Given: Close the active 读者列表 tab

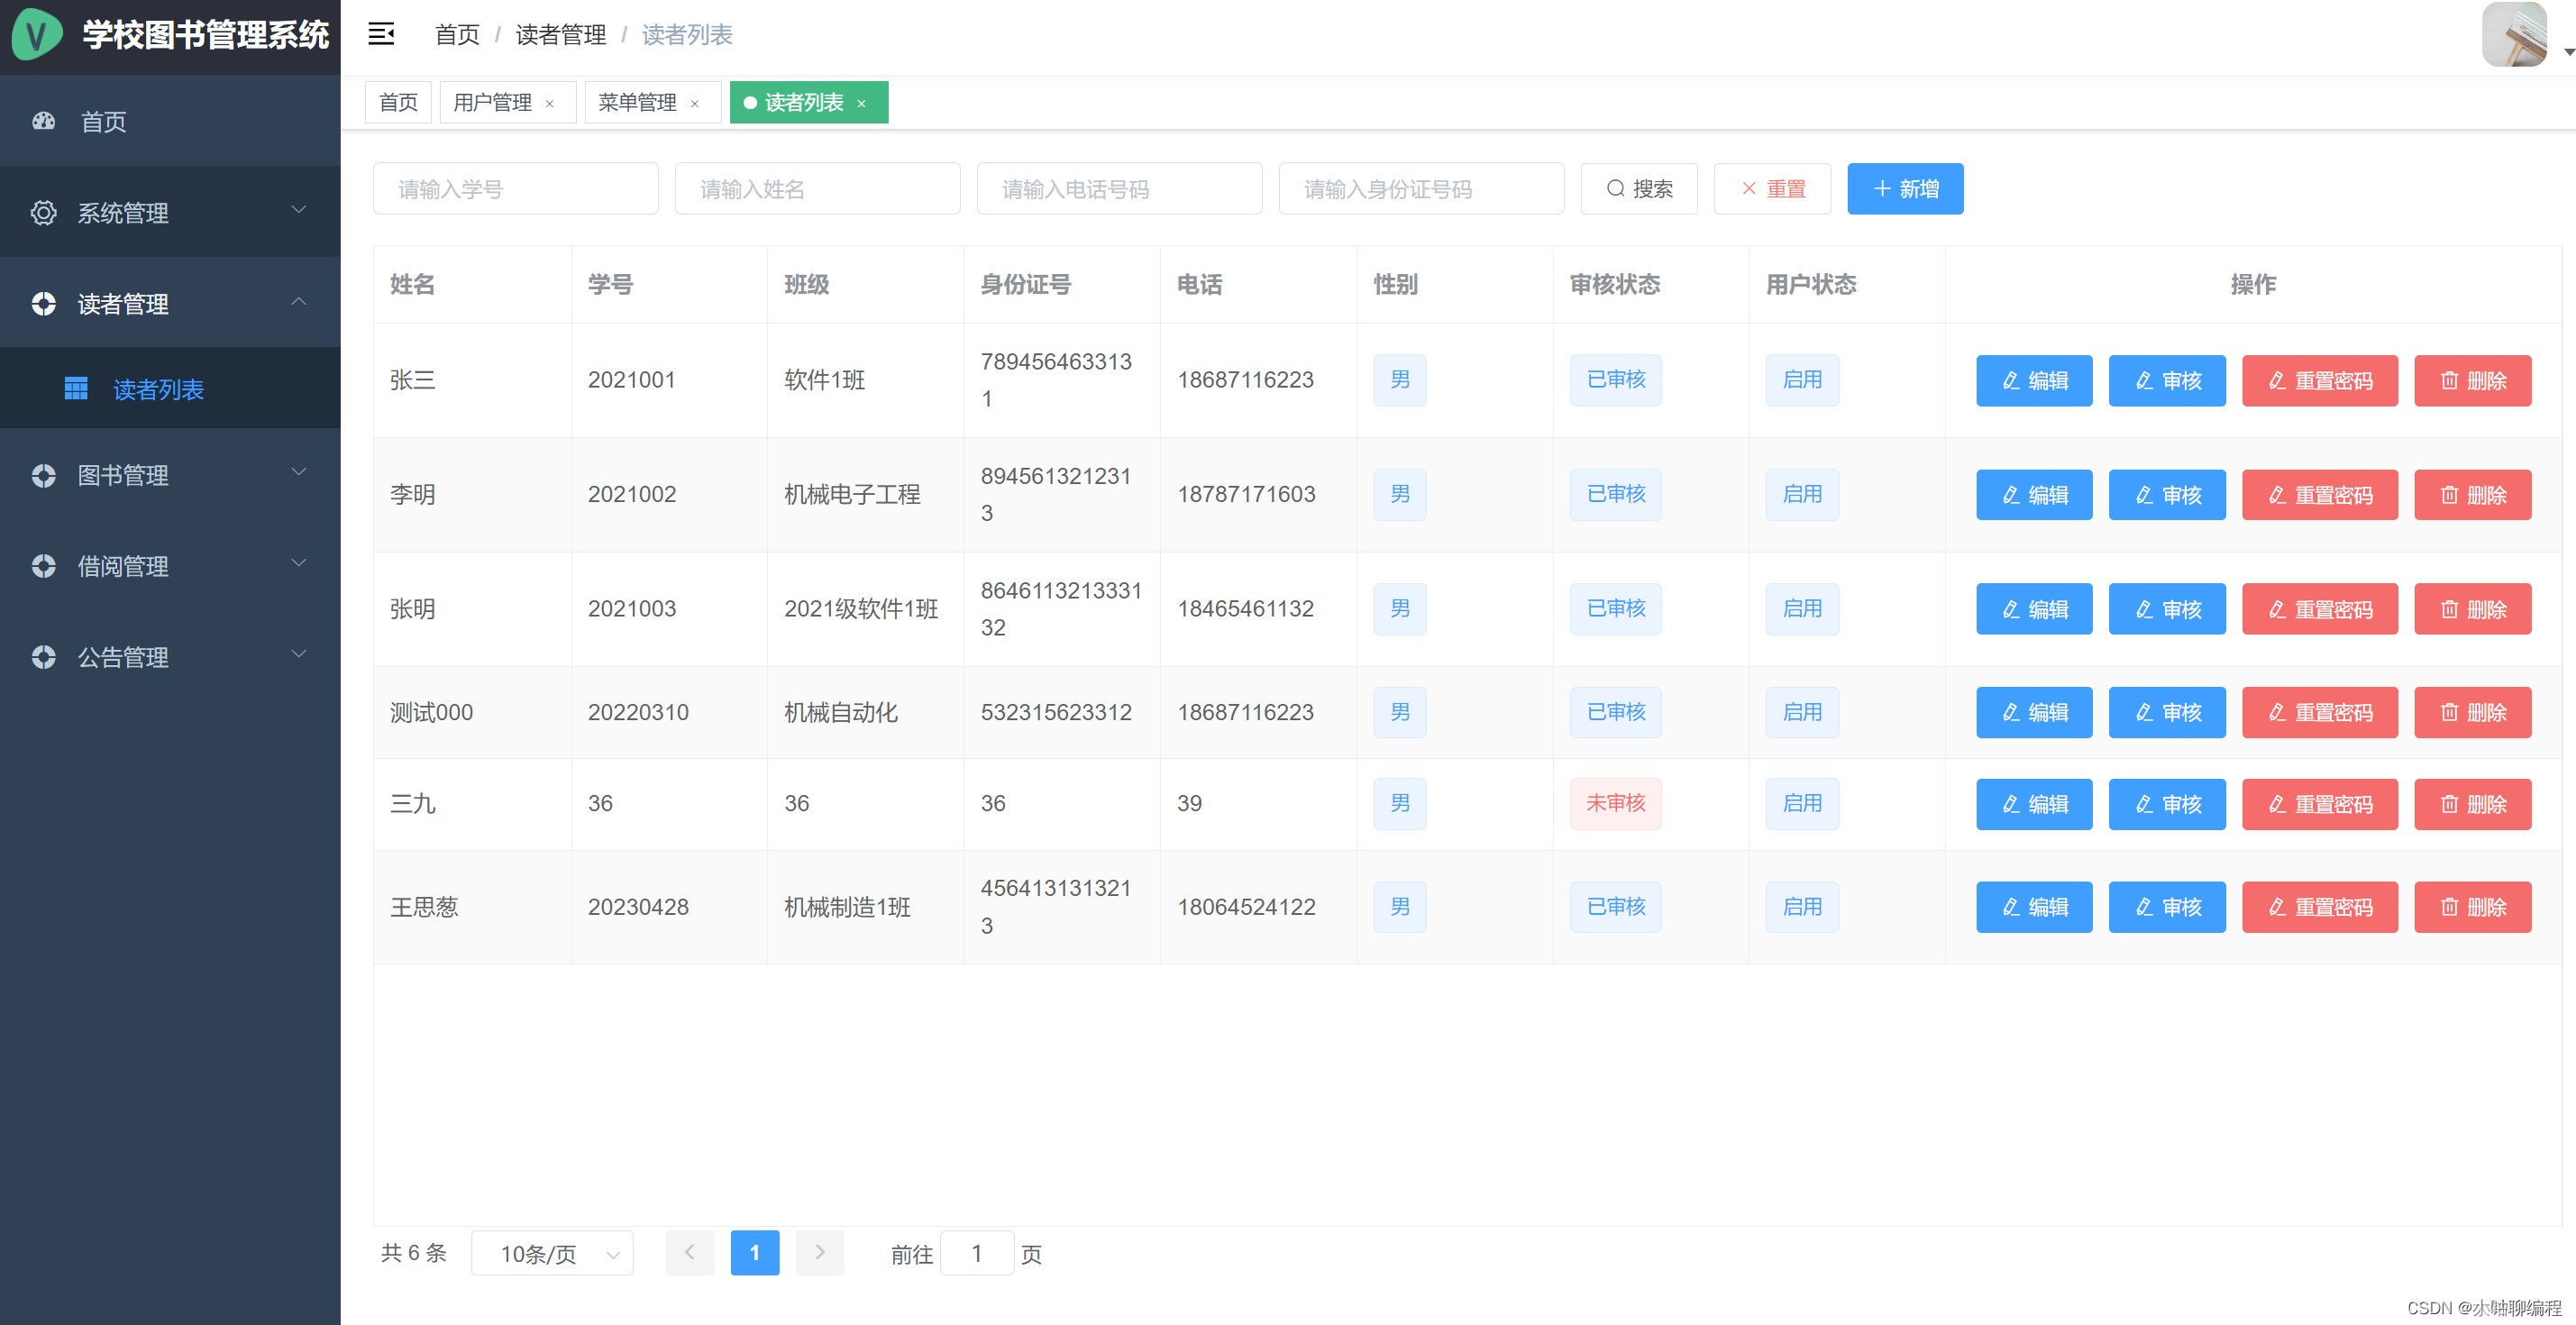Looking at the screenshot, I should point(861,104).
